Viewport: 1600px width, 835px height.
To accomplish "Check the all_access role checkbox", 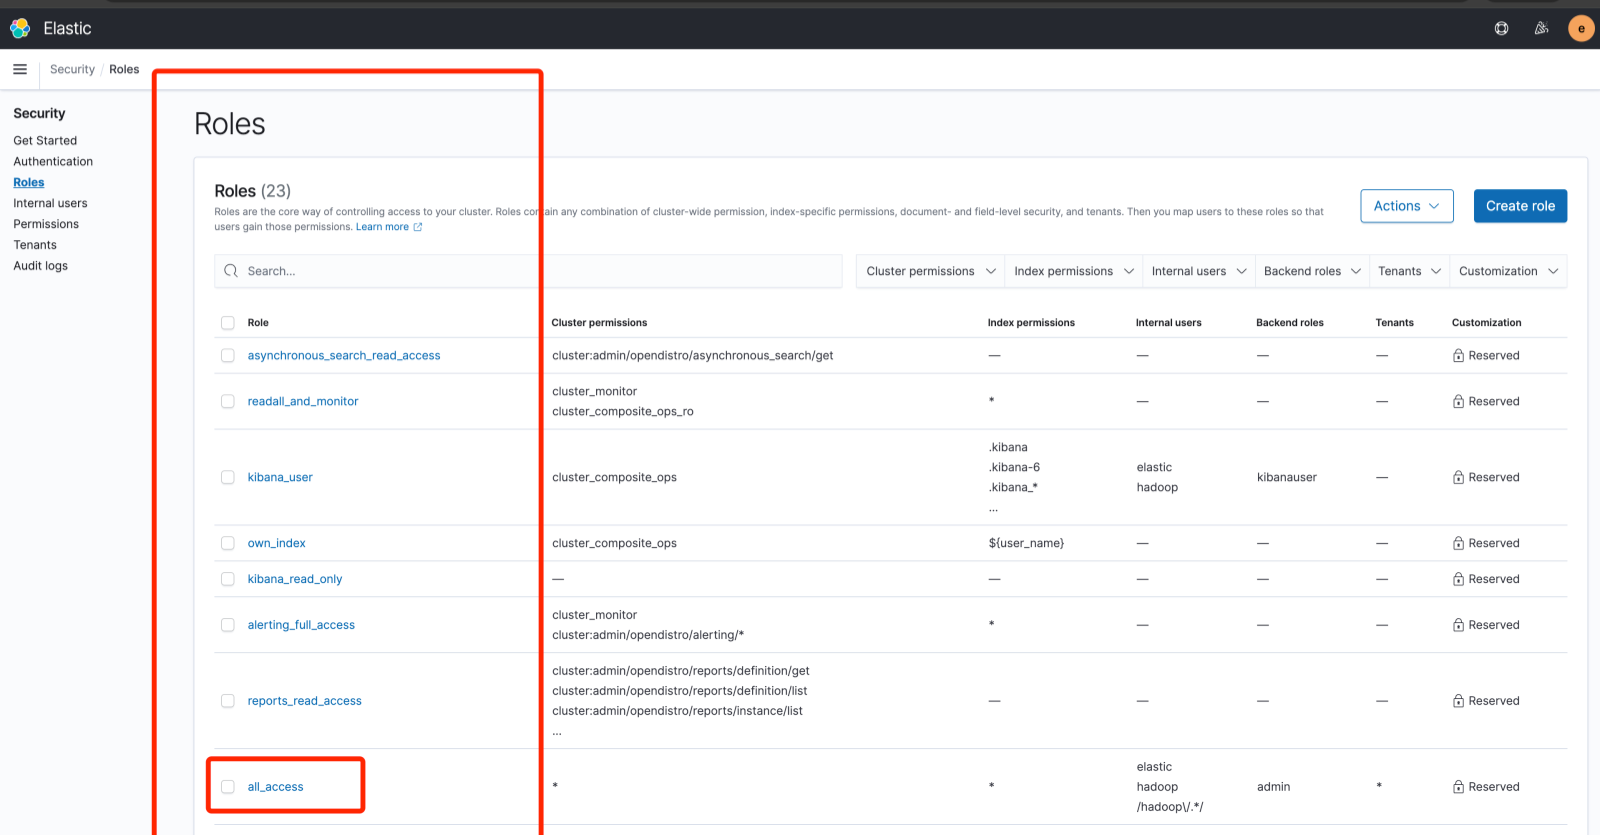I will click(228, 787).
